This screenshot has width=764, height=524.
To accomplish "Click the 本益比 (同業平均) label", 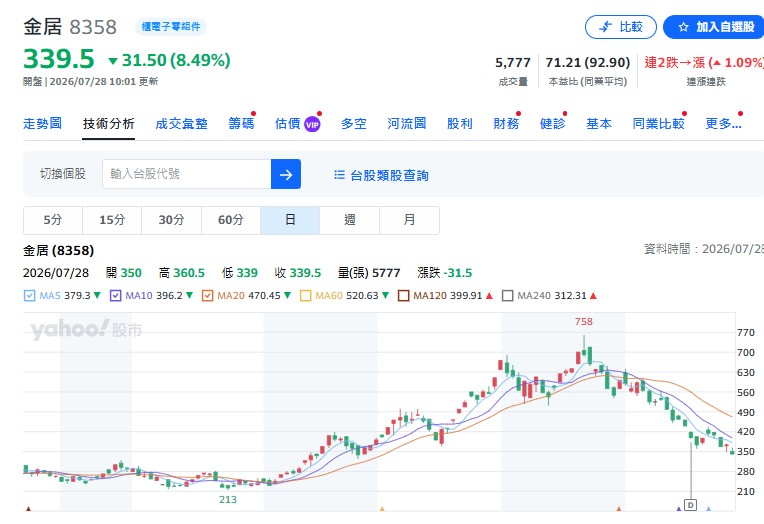I will [588, 82].
